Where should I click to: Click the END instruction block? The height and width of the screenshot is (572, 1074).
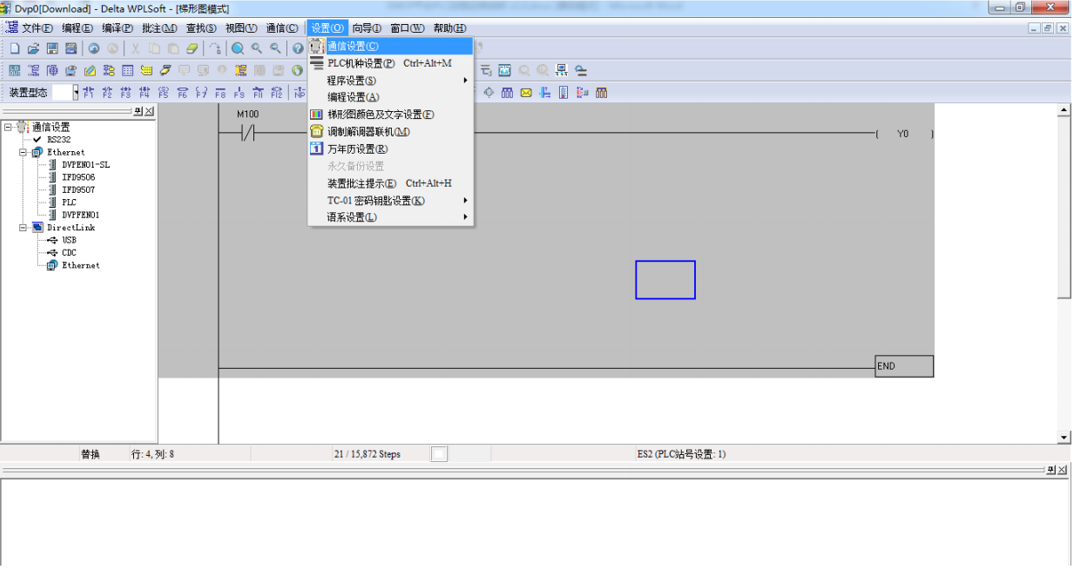coord(904,366)
